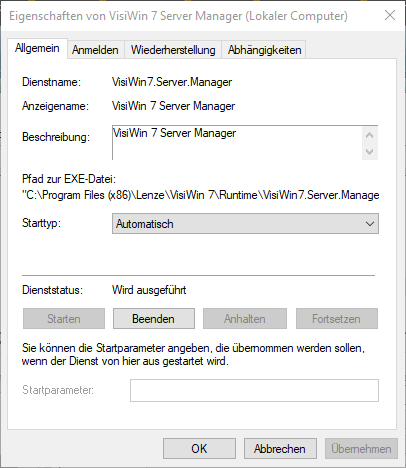Image resolution: width=406 pixels, height=468 pixels.
Task: Cancel the dialog with Abbrechen
Action: [280, 449]
